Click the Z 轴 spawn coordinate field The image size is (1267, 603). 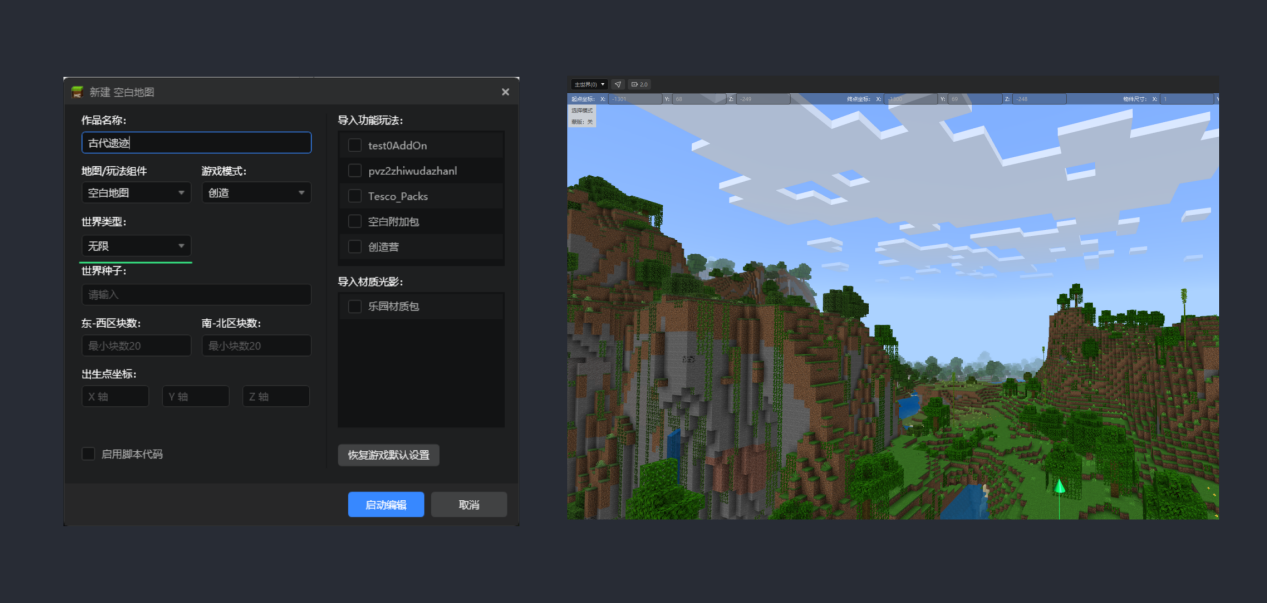click(x=276, y=397)
